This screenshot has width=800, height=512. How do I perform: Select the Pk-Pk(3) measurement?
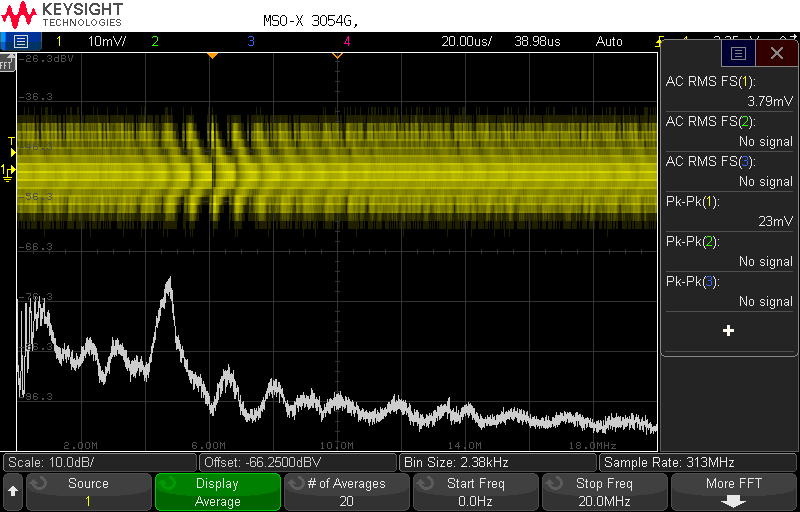tap(729, 291)
